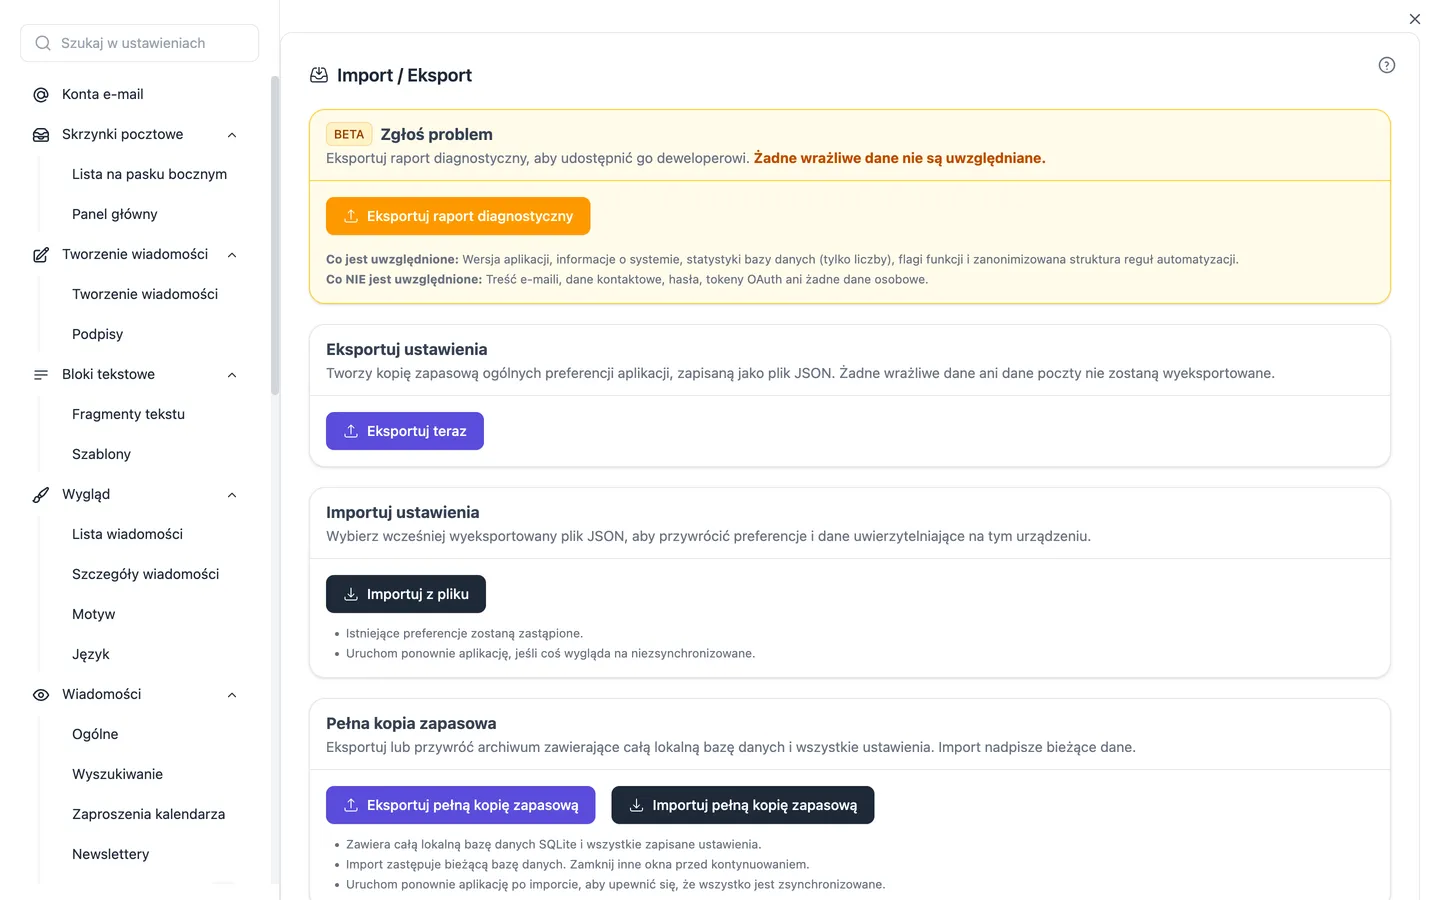
Task: Click the Pełna kopia zapasowa heading
Action: [x=411, y=723]
